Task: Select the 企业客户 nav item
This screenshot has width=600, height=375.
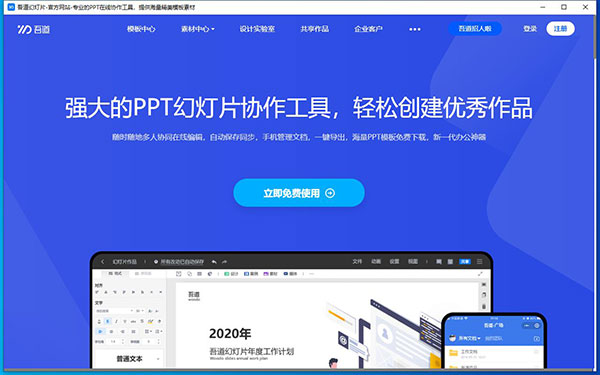Action: [x=368, y=29]
